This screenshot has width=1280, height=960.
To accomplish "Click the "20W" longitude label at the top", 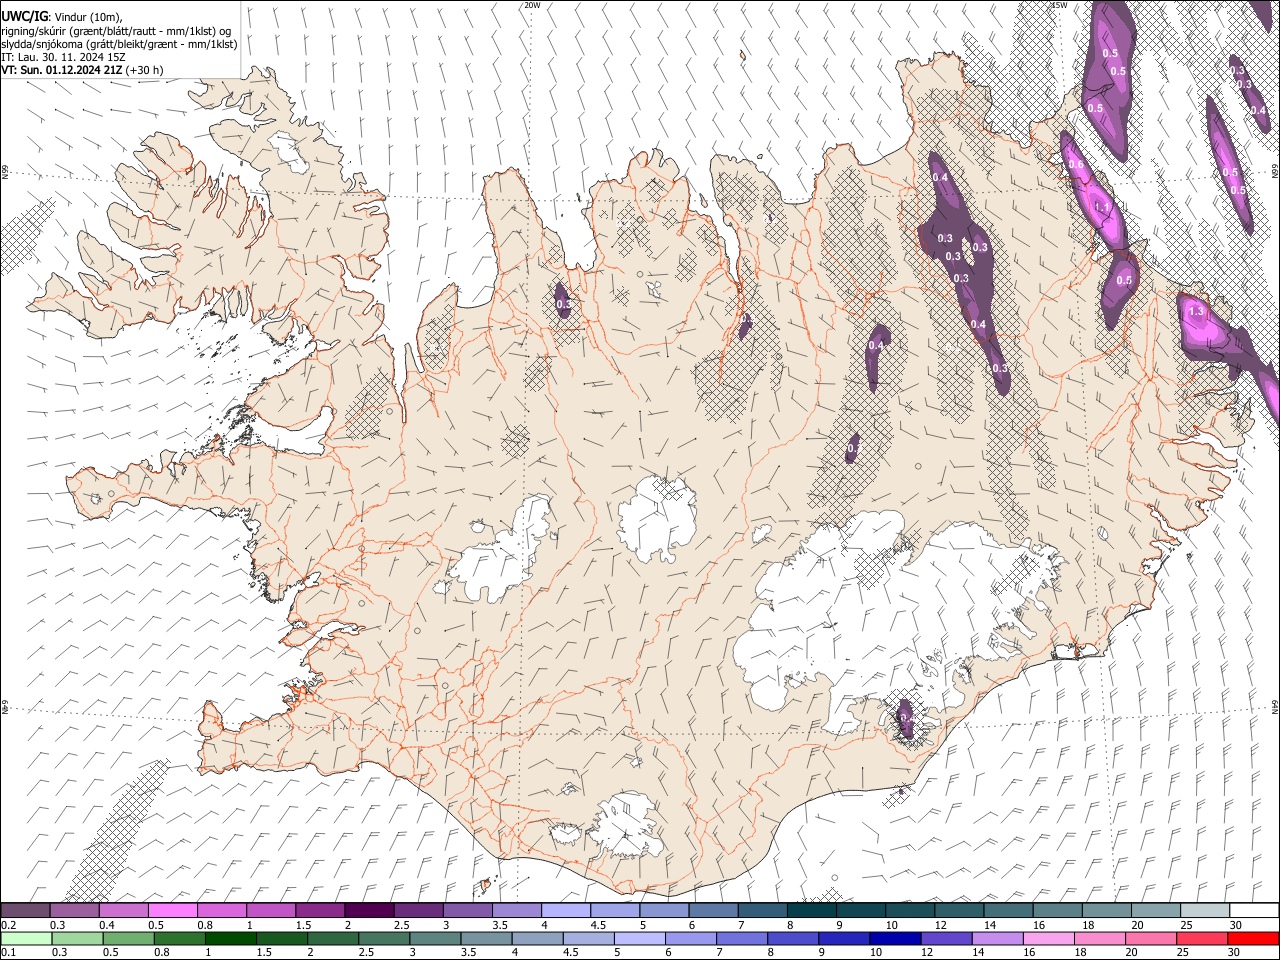I will [x=532, y=5].
